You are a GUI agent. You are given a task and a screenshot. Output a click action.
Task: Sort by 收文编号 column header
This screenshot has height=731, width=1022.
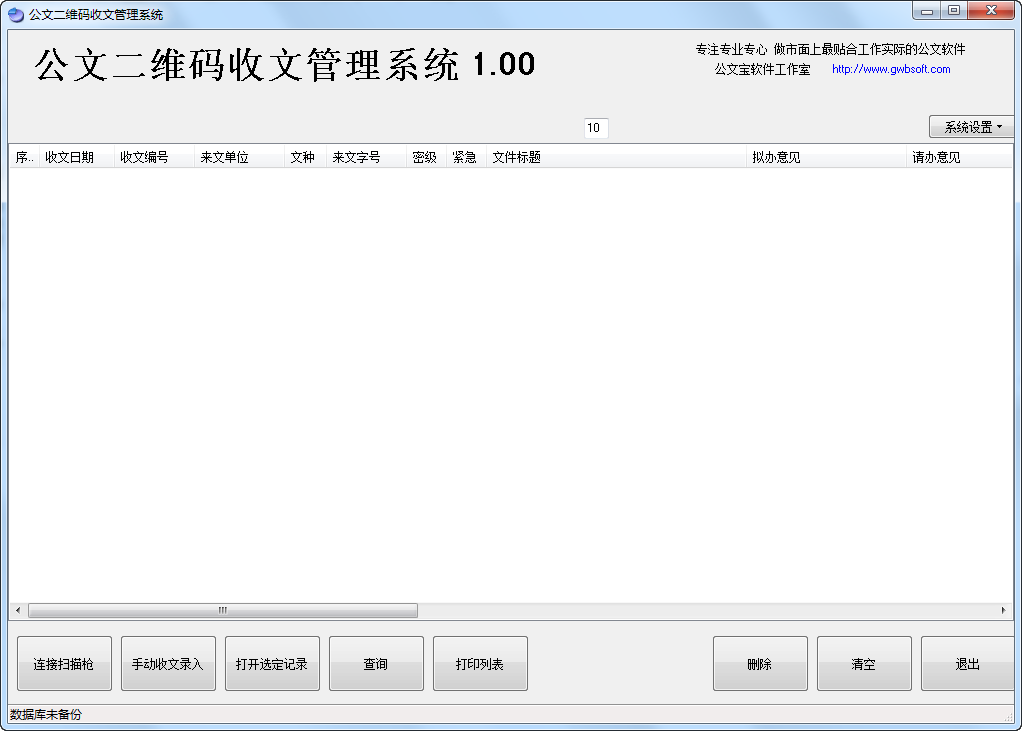click(154, 157)
